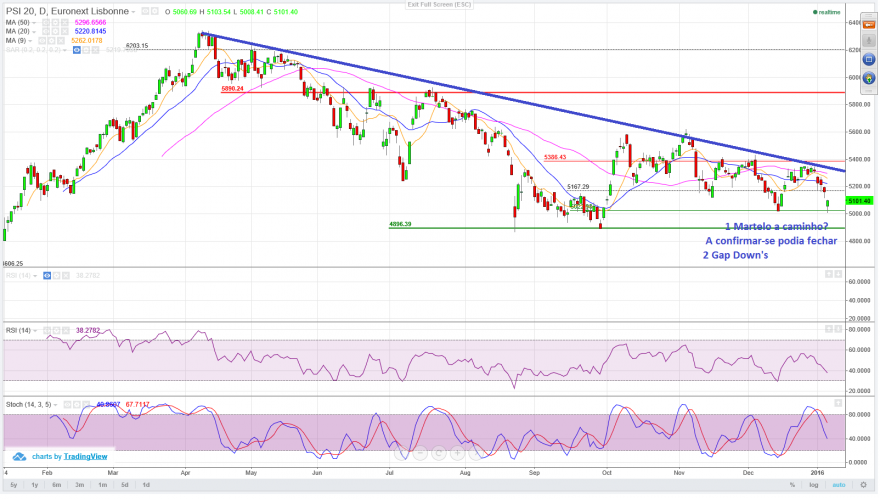Open settings icon beside the PSI 20 title
880x499 pixels.
pyautogui.click(x=155, y=11)
